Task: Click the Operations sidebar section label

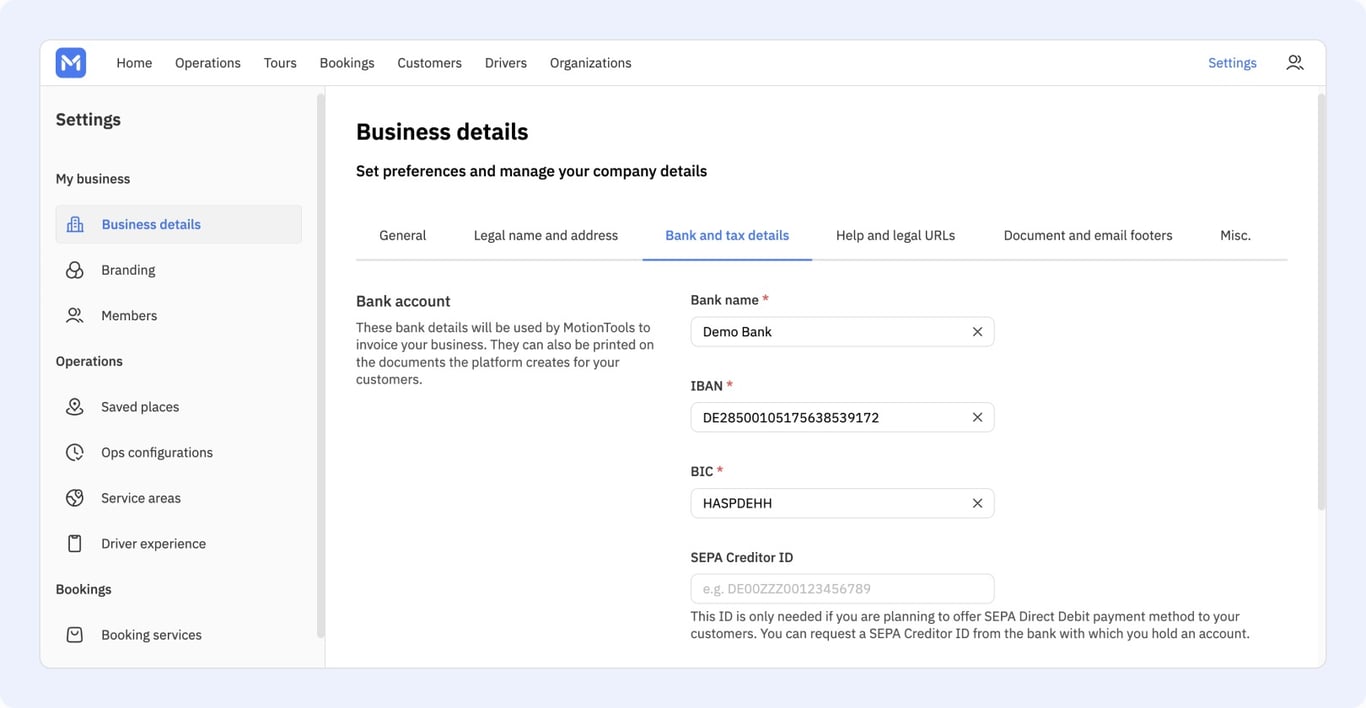Action: (x=89, y=361)
